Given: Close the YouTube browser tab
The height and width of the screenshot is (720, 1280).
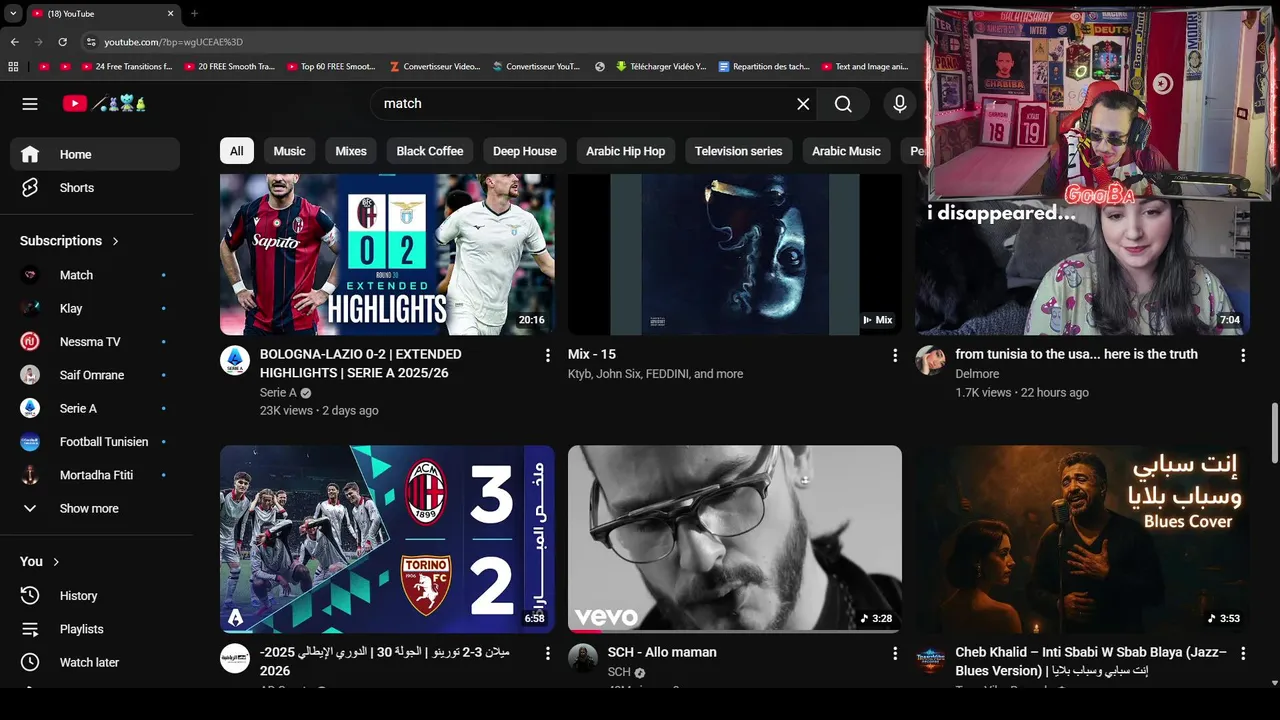Looking at the screenshot, I should pyautogui.click(x=170, y=13).
